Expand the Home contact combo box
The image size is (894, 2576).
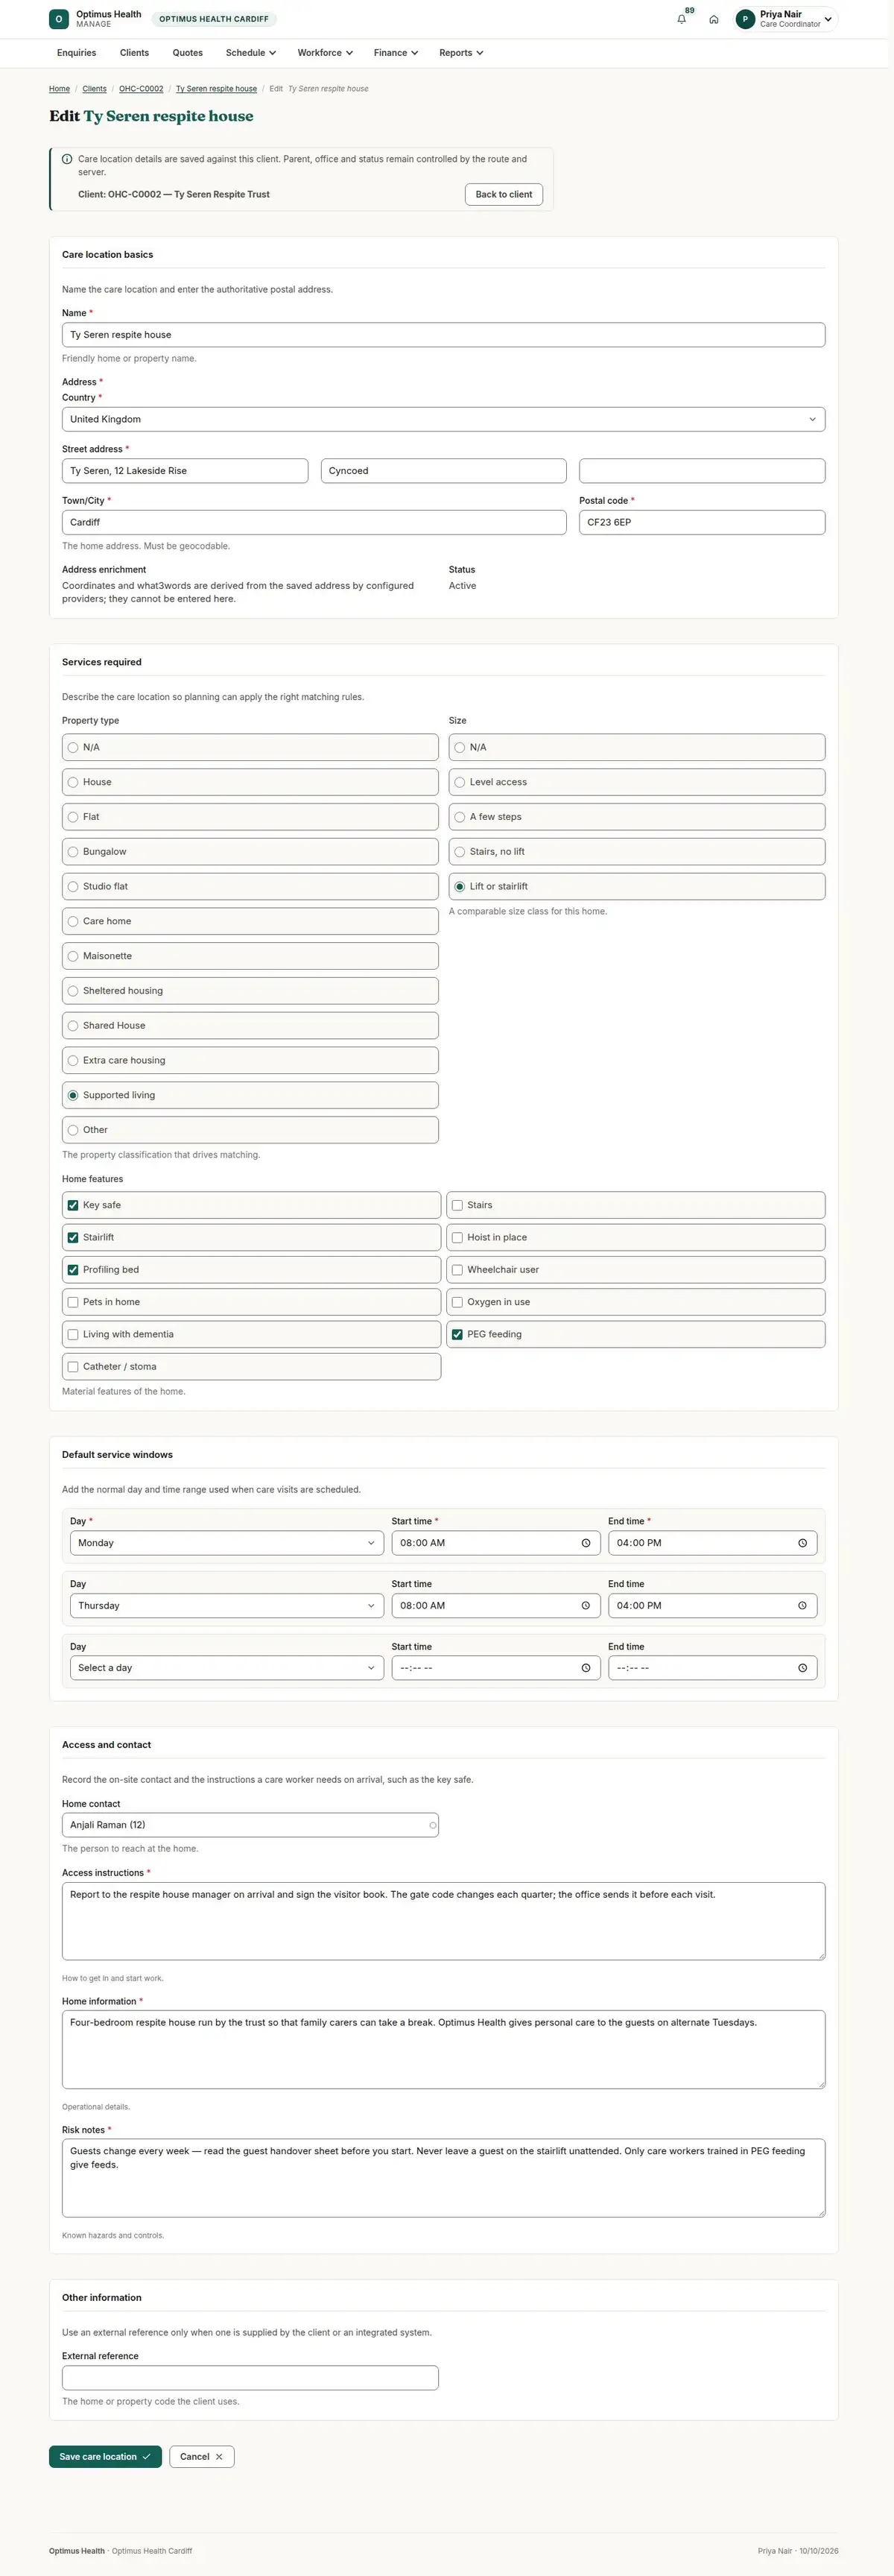coord(250,1825)
